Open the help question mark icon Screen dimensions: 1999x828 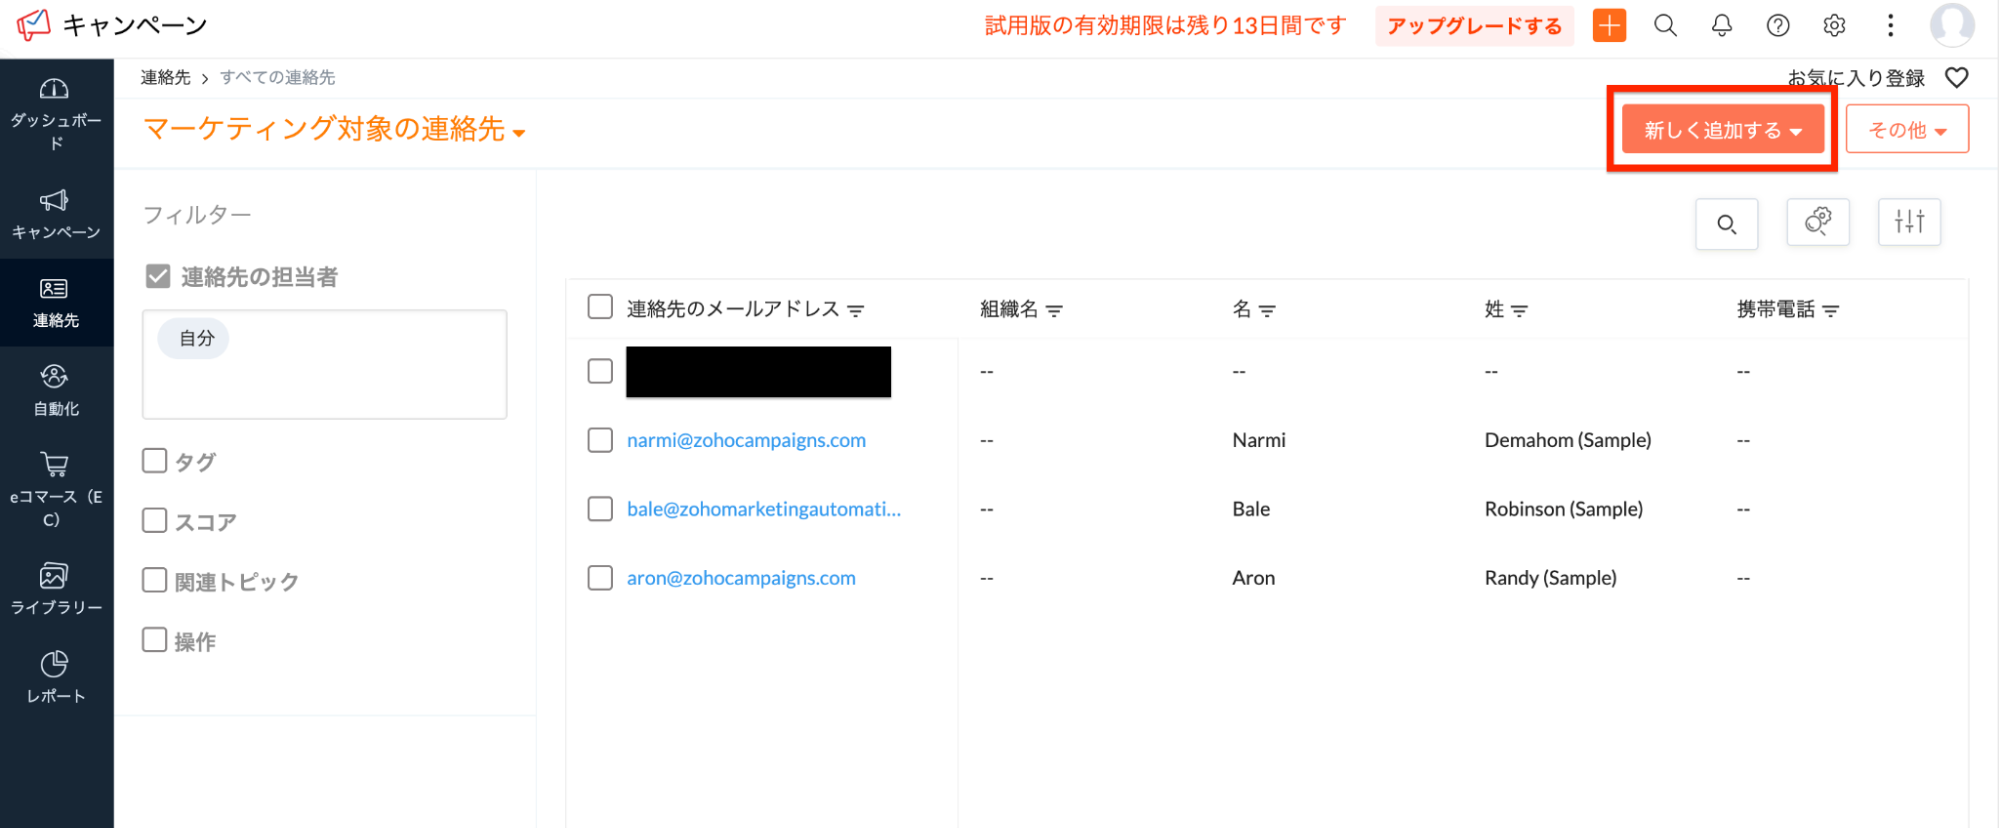pos(1777,26)
